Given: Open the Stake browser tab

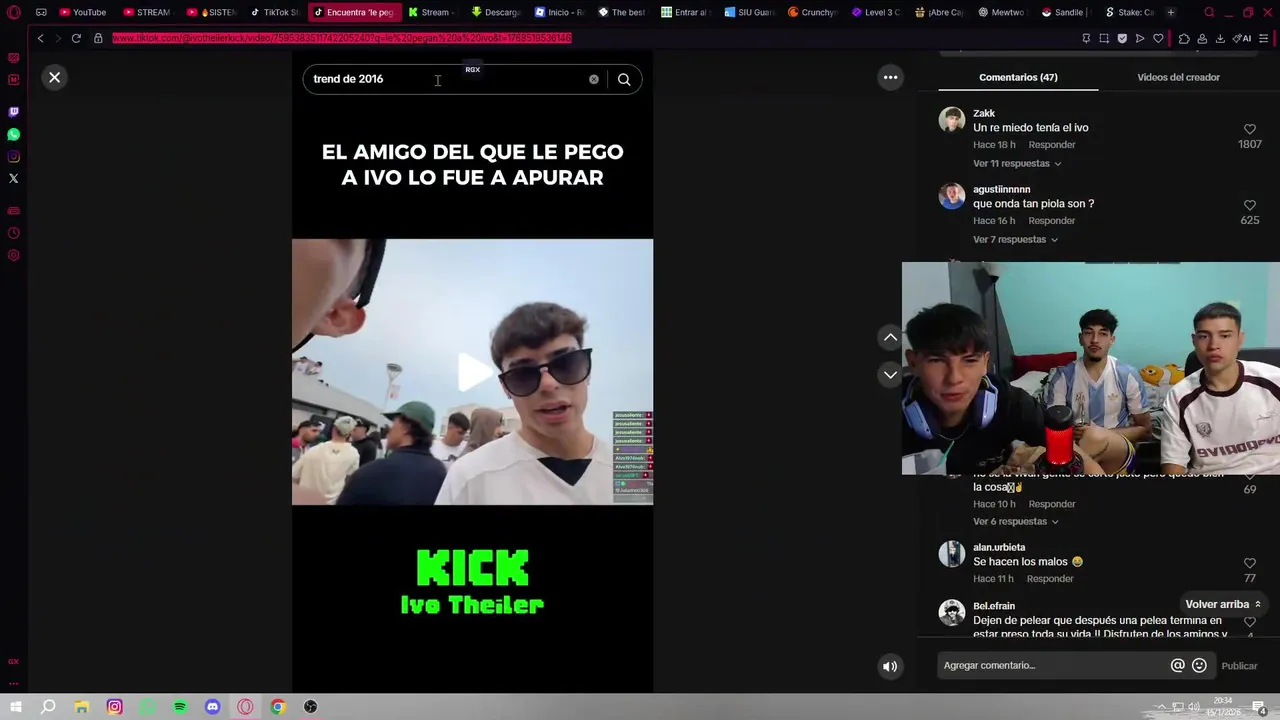Looking at the screenshot, I should pos(1130,12).
